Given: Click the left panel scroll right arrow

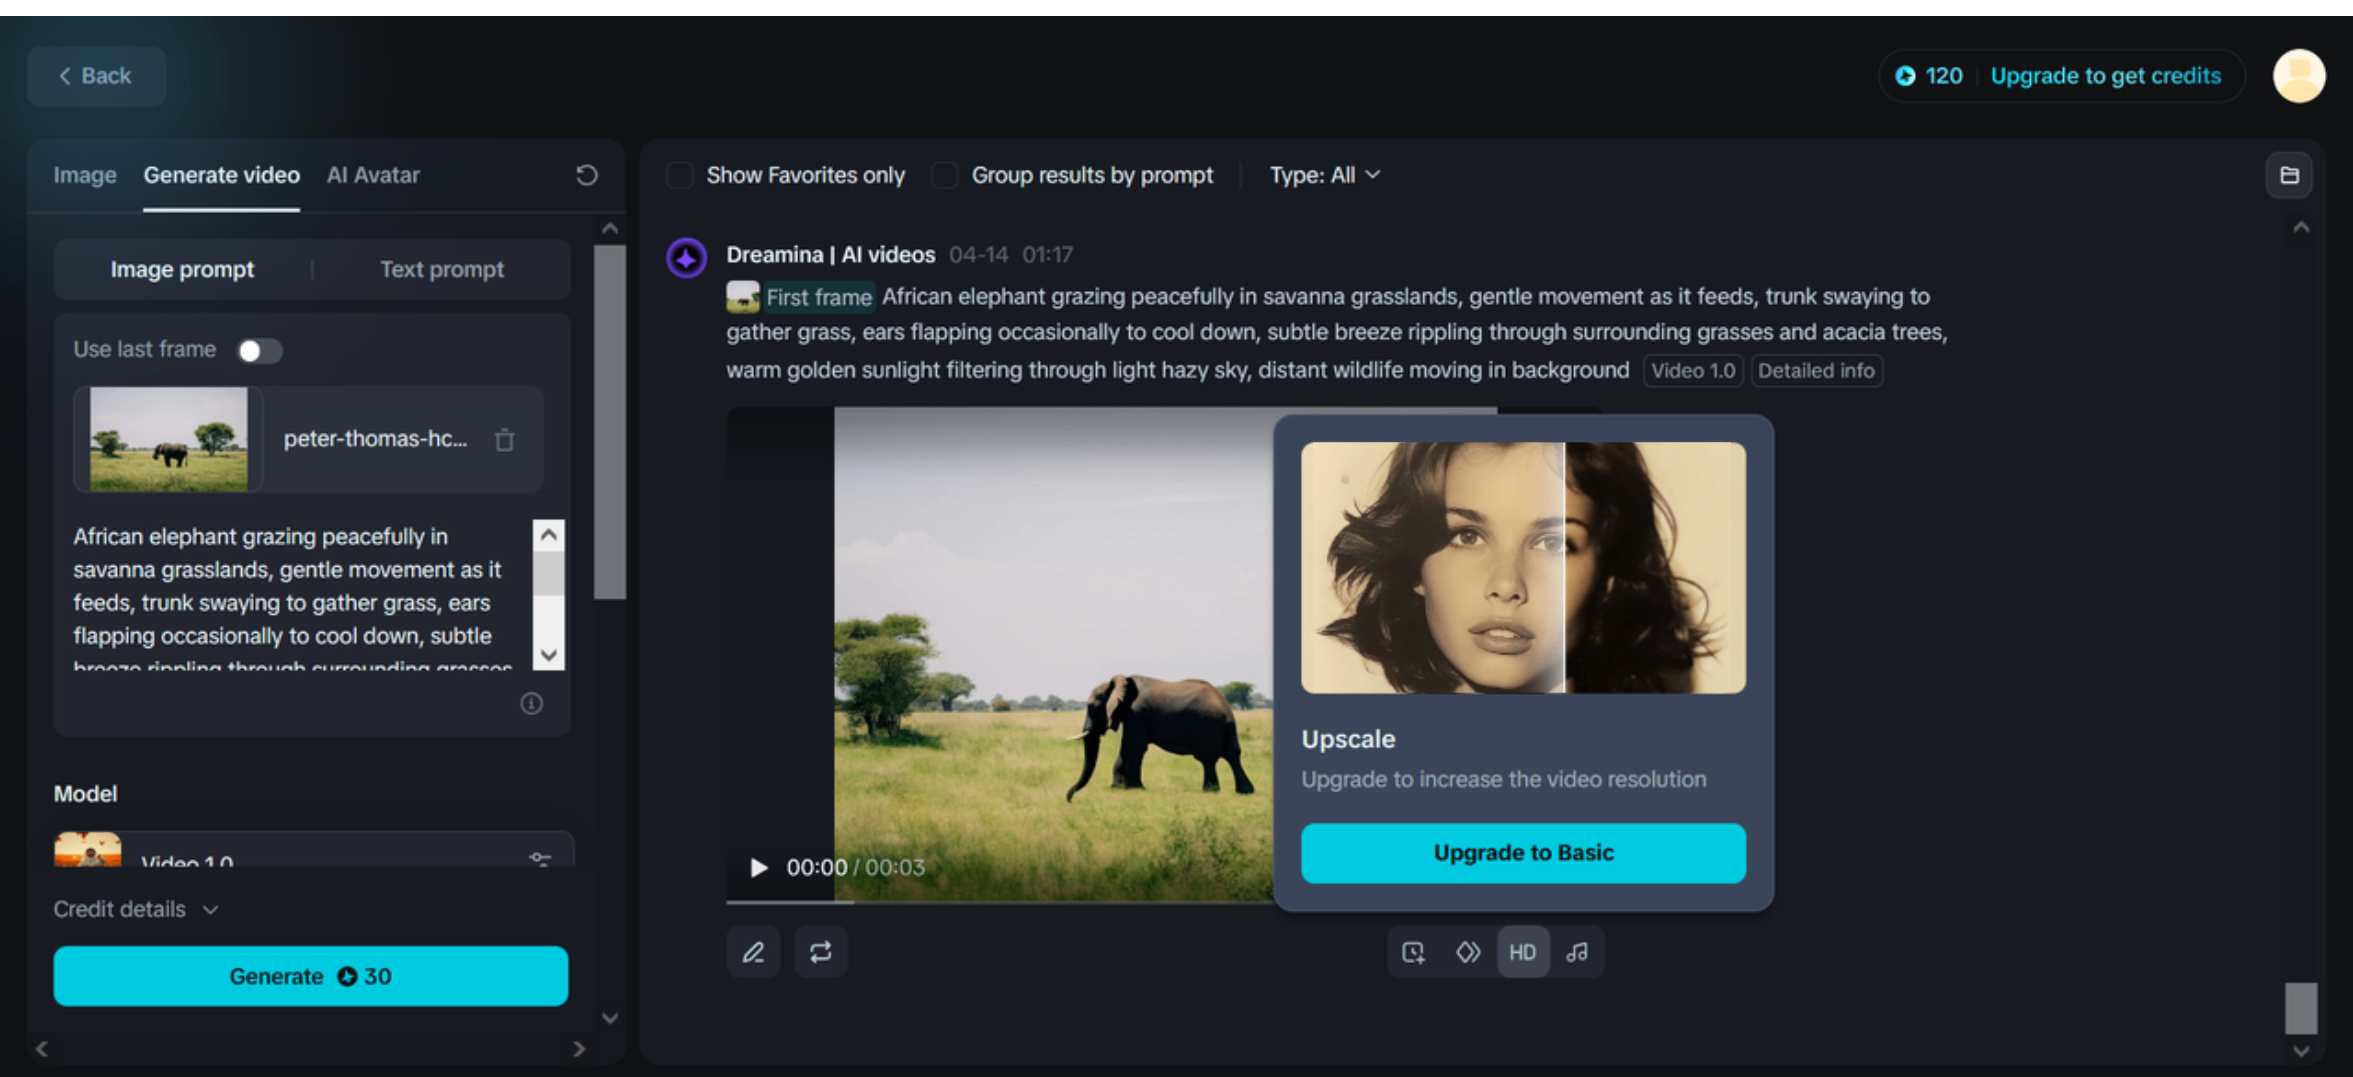Looking at the screenshot, I should pyautogui.click(x=579, y=1049).
